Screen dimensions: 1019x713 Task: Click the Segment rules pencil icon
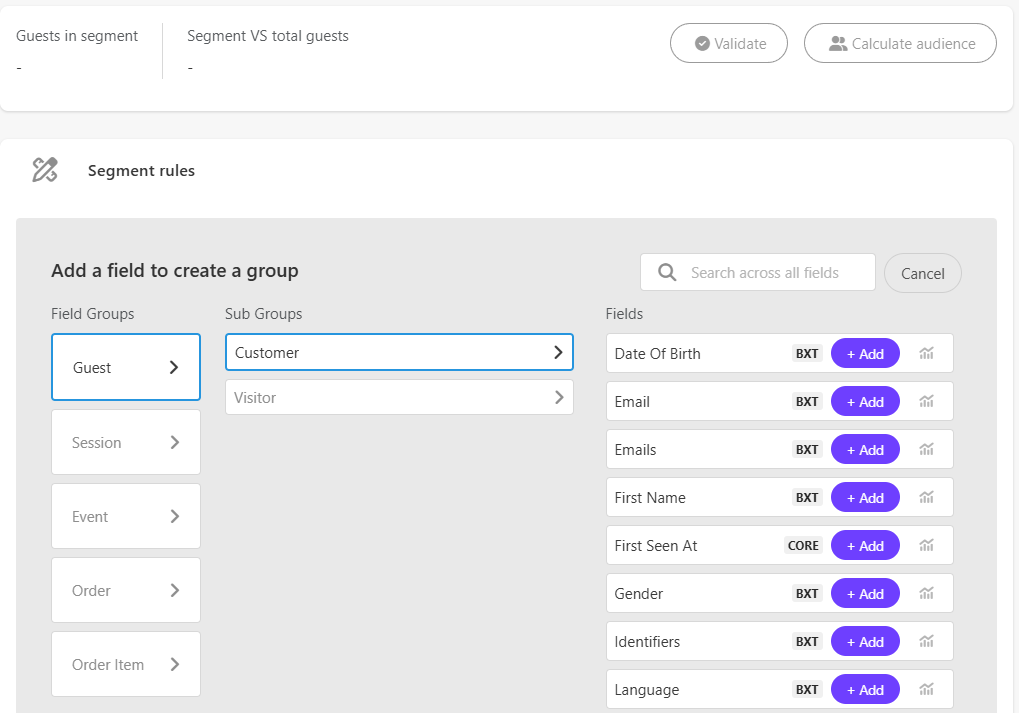tap(45, 170)
